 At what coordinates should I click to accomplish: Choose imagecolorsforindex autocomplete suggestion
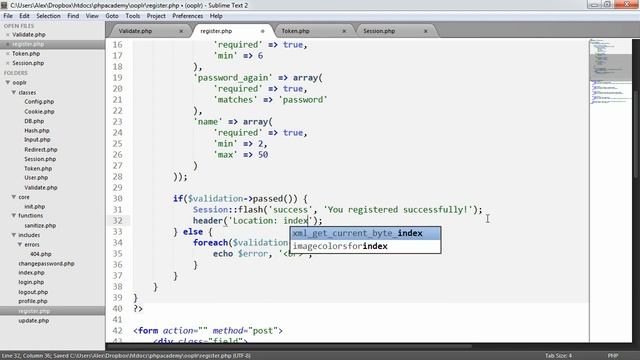[x=365, y=246]
